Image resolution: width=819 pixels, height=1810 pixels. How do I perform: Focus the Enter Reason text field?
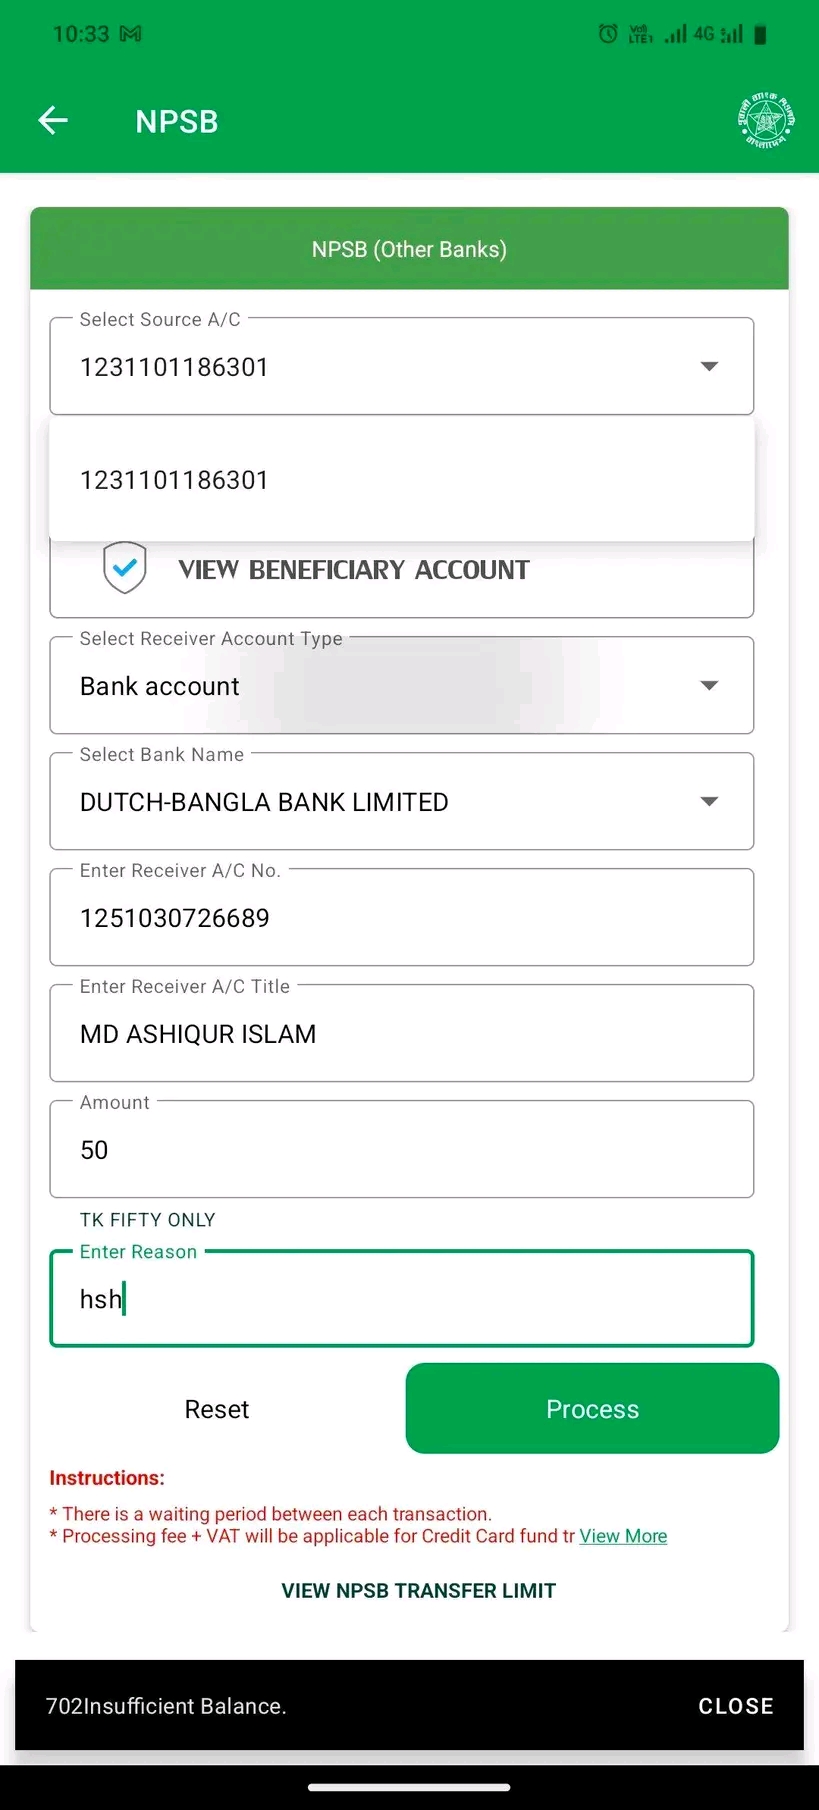402,1298
